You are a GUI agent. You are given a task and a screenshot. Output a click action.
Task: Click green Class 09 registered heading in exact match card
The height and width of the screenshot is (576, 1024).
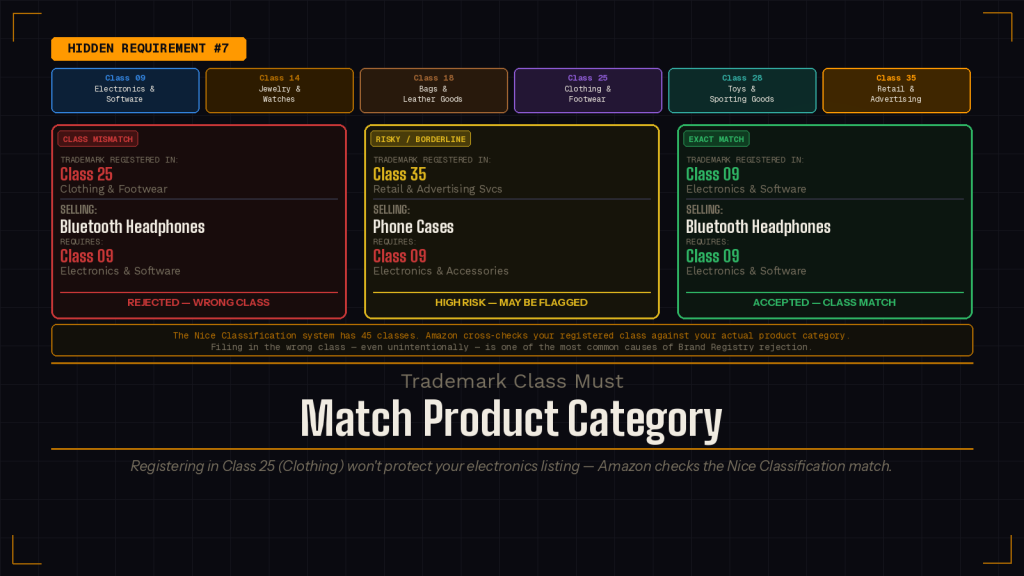coord(712,174)
